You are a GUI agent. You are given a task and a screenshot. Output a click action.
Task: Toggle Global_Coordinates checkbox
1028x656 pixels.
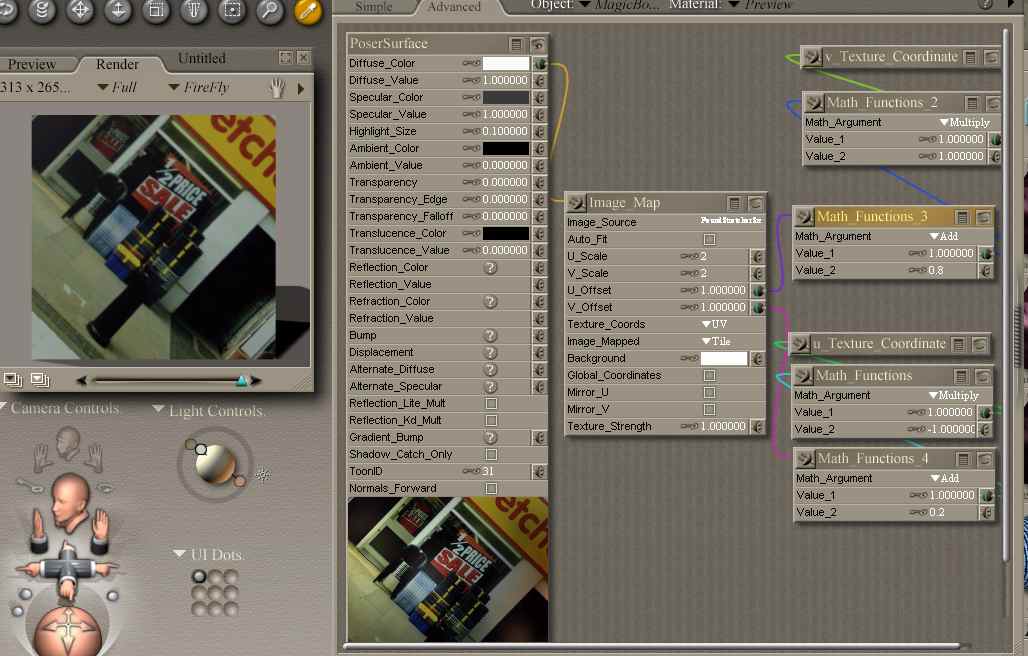(709, 376)
